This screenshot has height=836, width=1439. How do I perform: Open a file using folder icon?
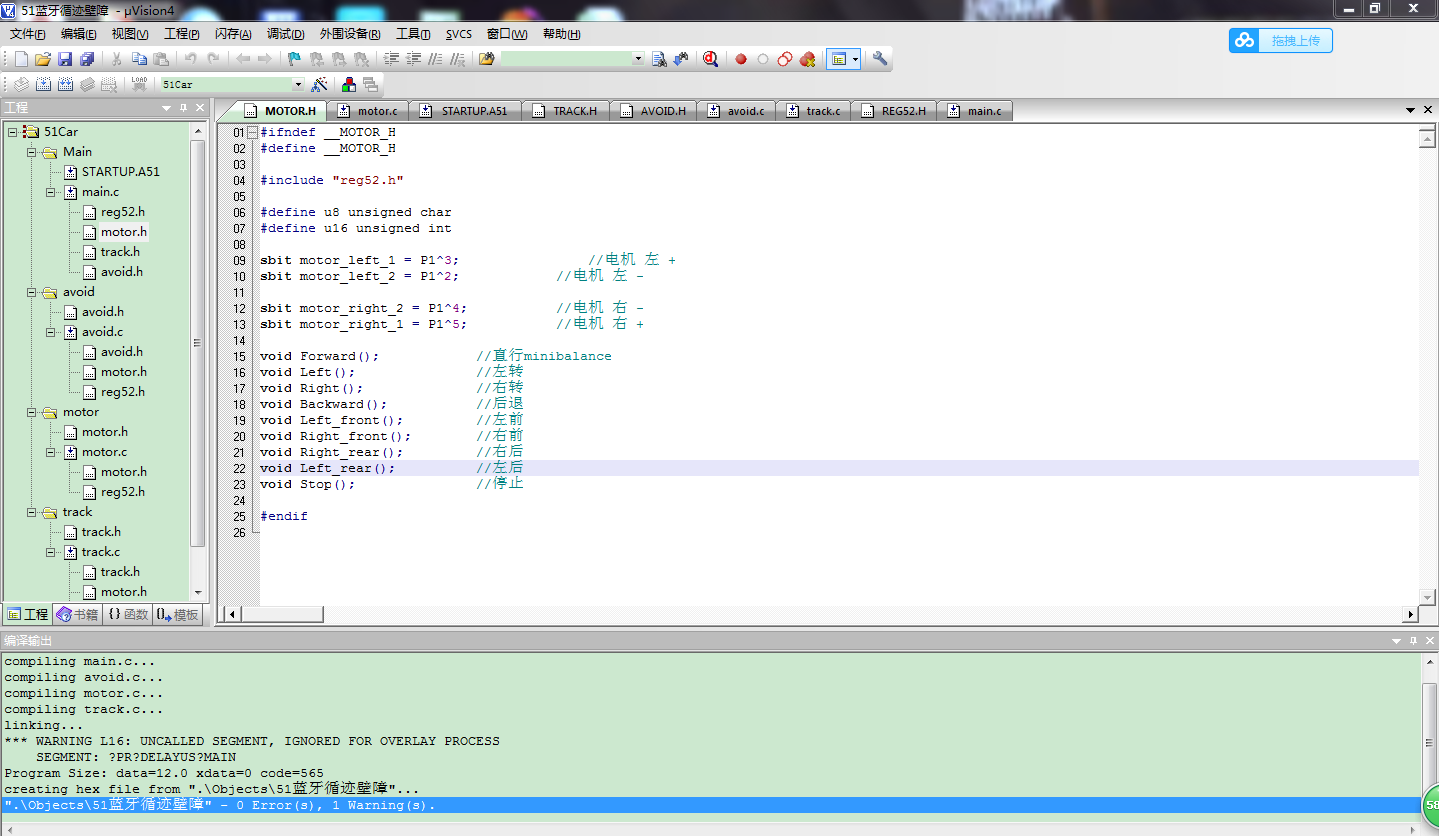43,59
